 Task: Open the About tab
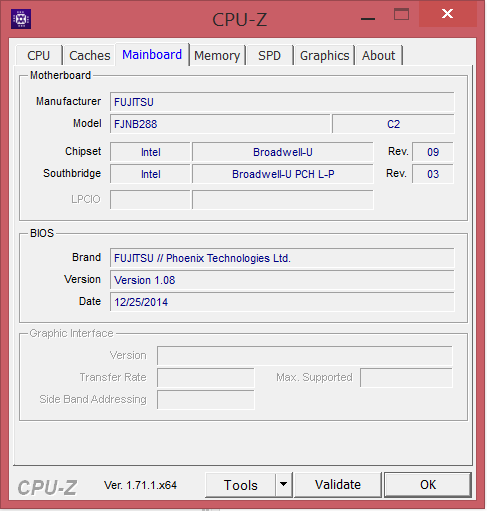coord(378,55)
